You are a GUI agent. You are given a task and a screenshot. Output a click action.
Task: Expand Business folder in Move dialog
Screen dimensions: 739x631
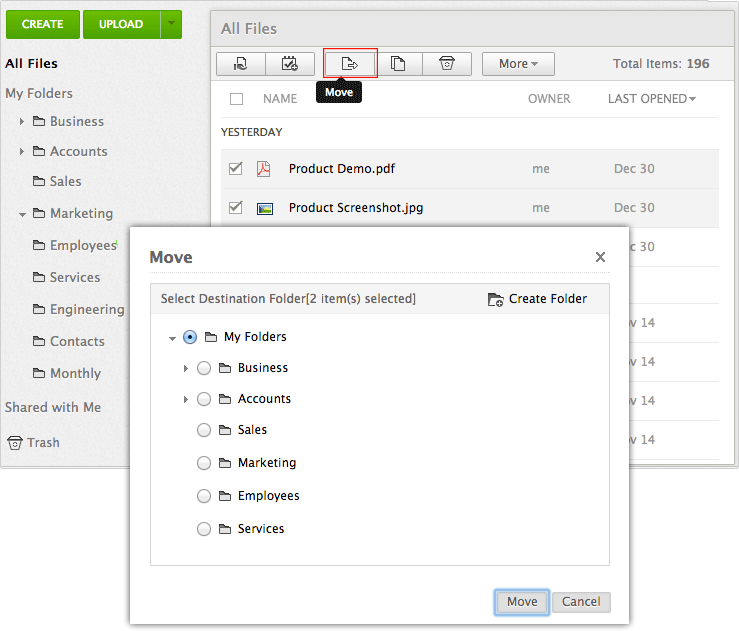tap(186, 369)
